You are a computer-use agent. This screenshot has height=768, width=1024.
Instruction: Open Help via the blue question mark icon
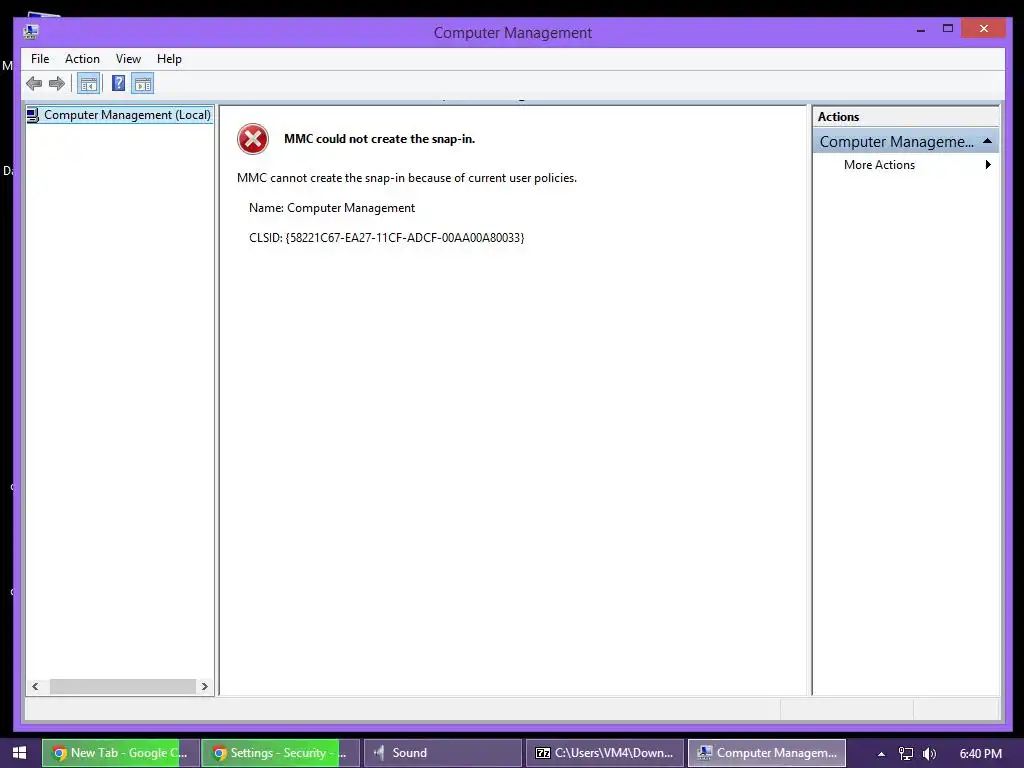click(x=118, y=84)
